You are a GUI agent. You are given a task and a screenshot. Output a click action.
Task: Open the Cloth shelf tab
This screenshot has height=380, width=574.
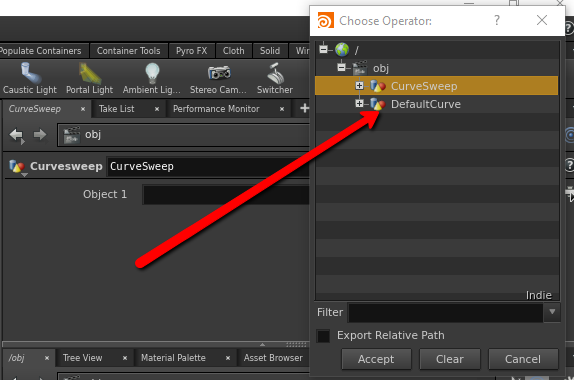pyautogui.click(x=234, y=51)
